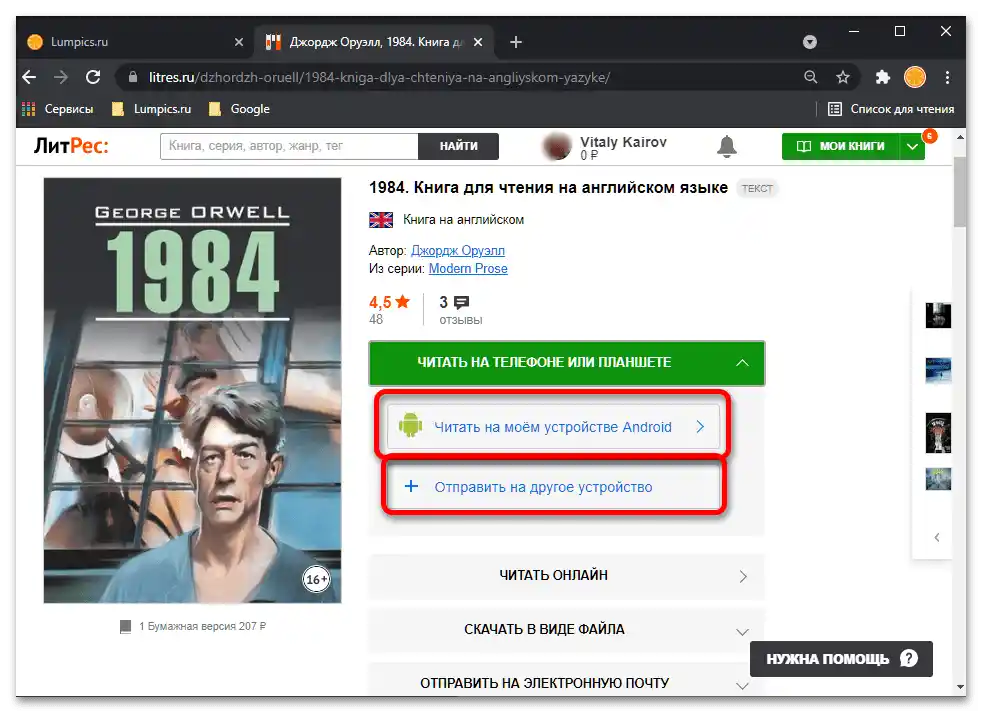Image resolution: width=982 pixels, height=713 pixels.
Task: Click the scrollbar down arrow
Action: [960, 687]
